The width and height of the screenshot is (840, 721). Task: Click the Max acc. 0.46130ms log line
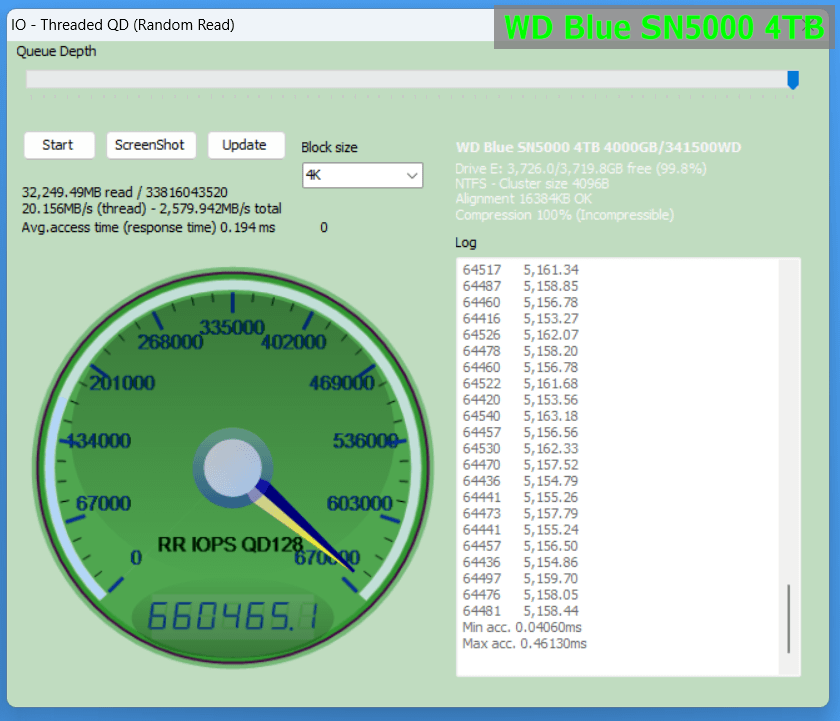[x=524, y=643]
